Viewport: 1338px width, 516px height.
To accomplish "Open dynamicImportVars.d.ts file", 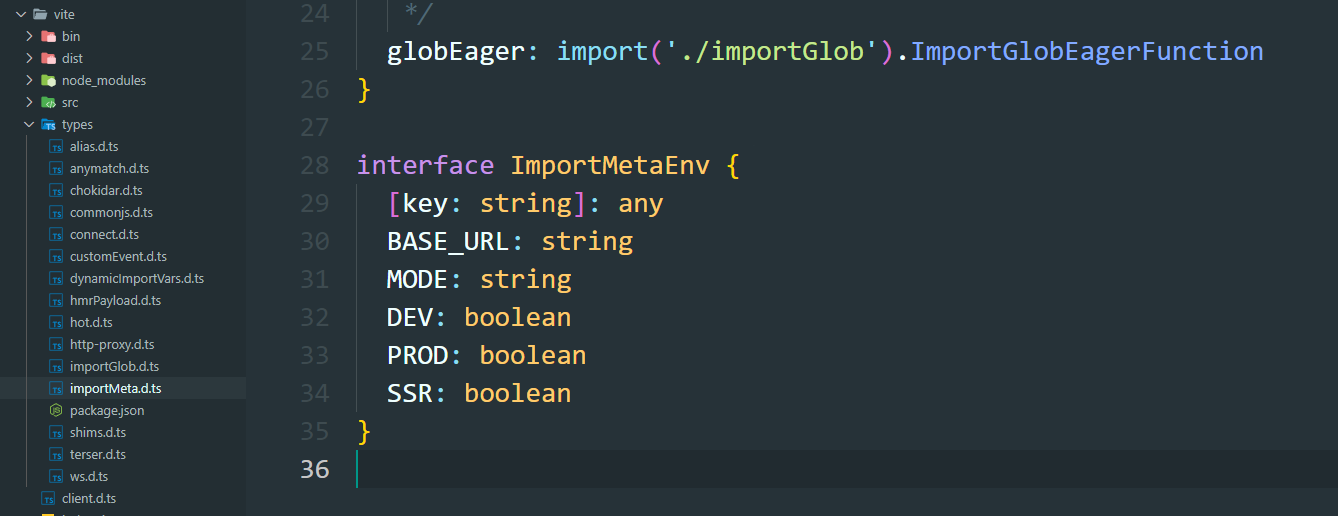I will point(137,278).
